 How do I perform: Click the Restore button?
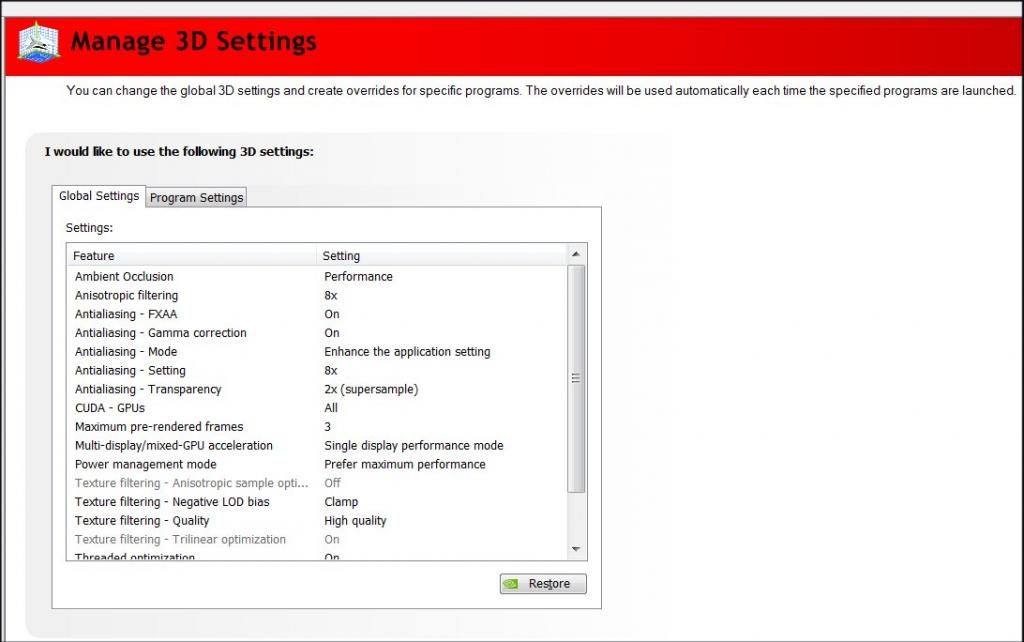coord(543,583)
